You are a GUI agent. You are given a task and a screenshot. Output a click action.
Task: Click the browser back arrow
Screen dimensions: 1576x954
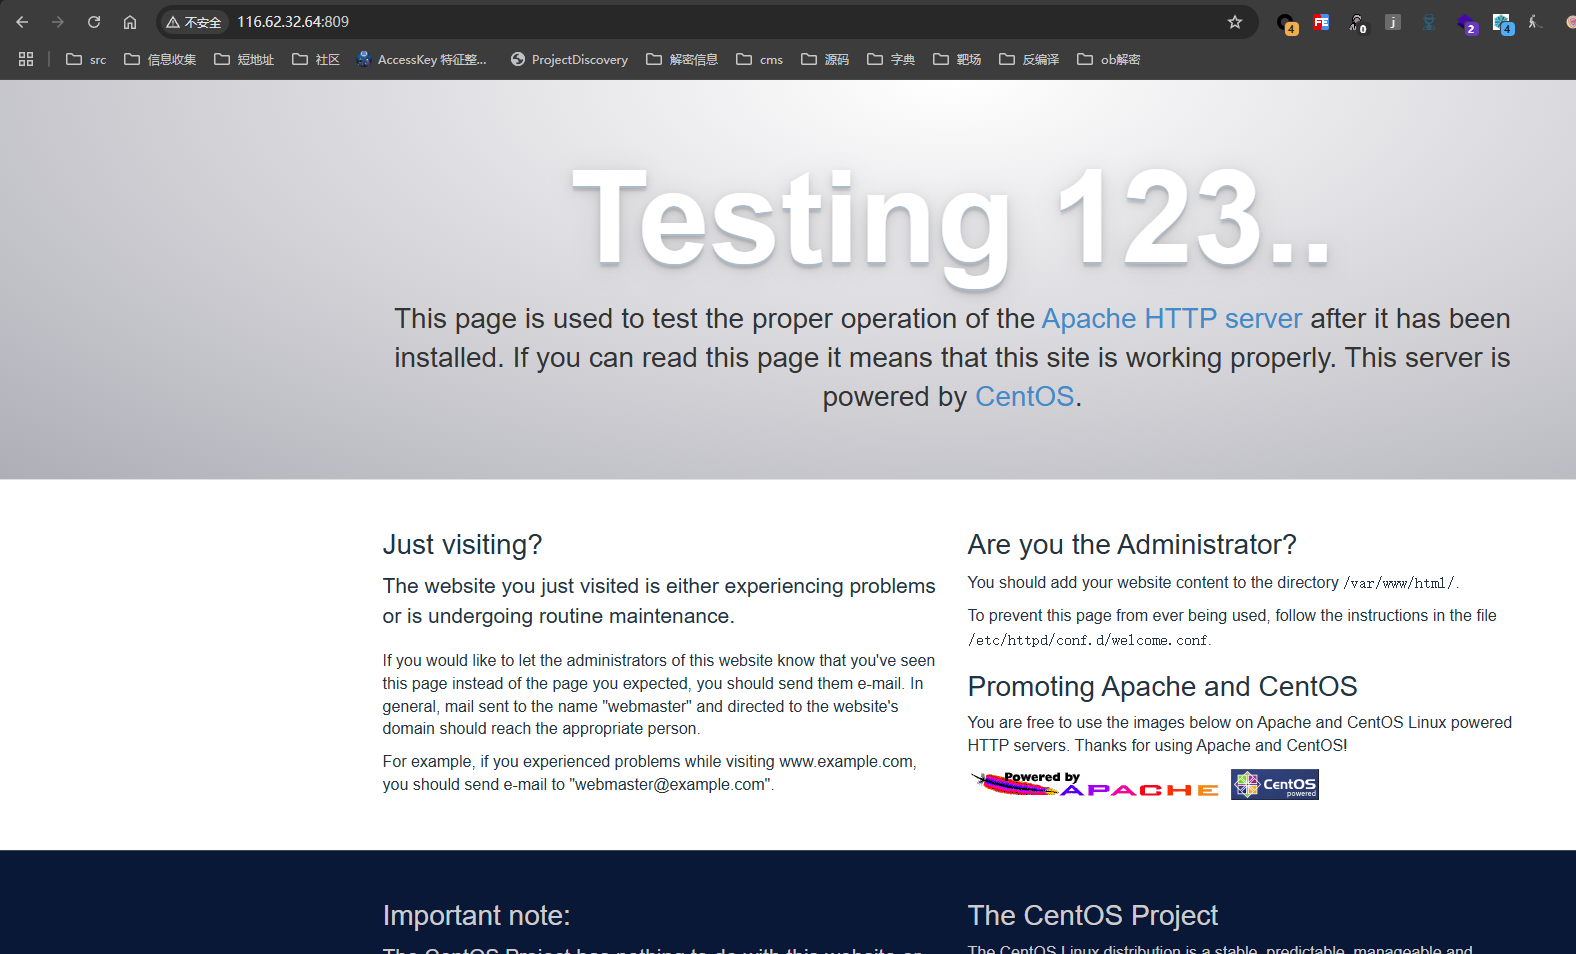point(22,22)
